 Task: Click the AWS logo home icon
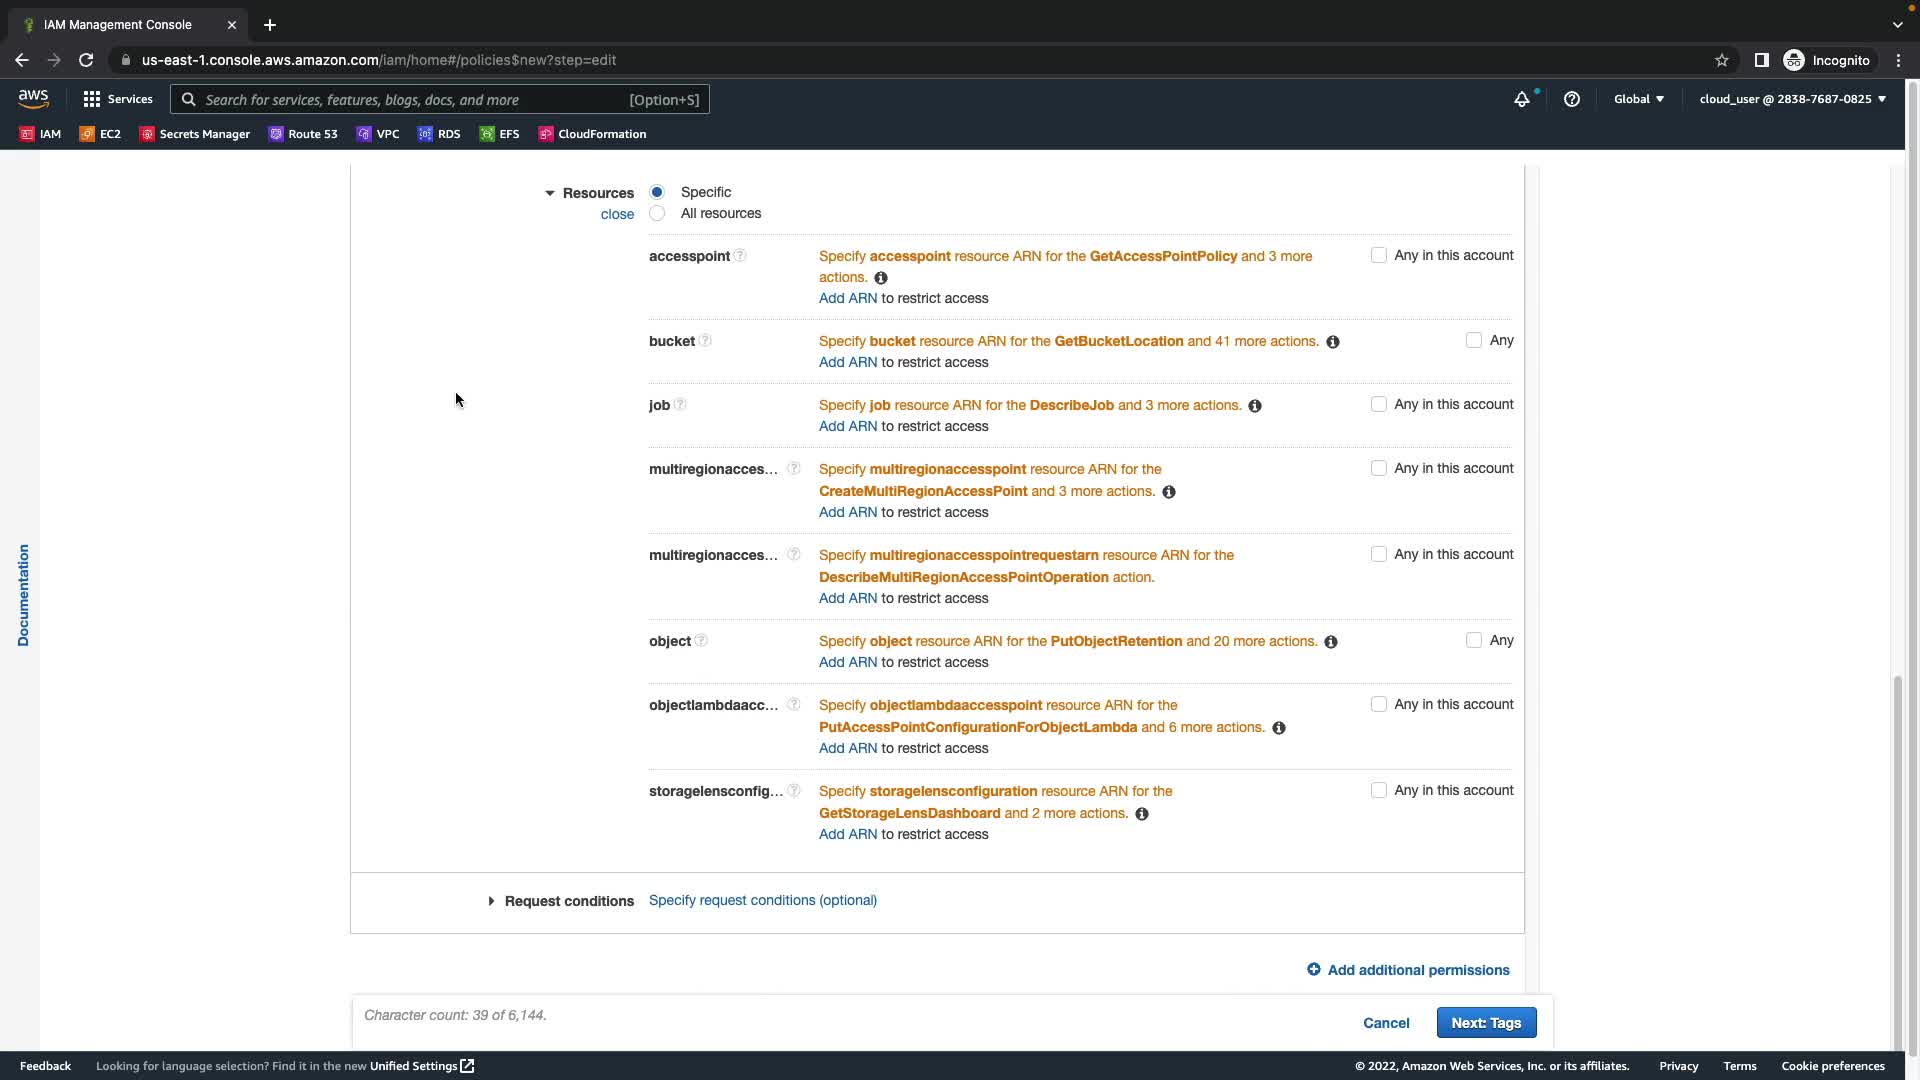pos(33,98)
